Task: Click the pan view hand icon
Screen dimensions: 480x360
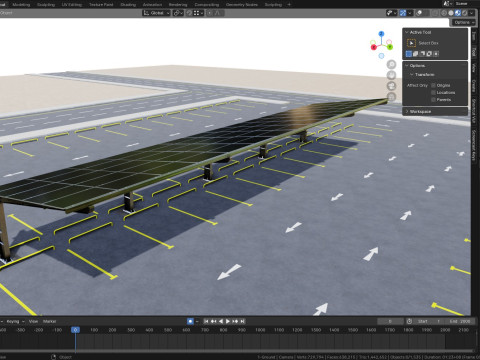Action: (x=391, y=75)
